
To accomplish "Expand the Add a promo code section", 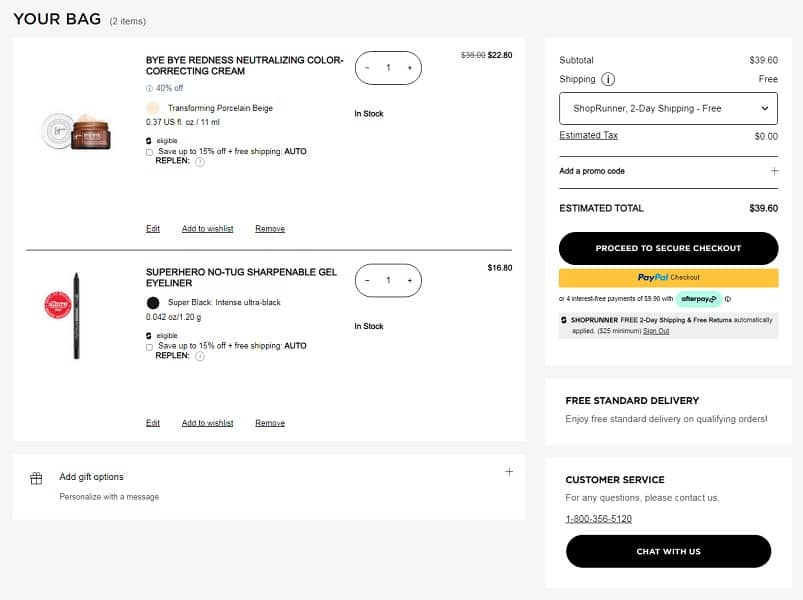I will (773, 171).
